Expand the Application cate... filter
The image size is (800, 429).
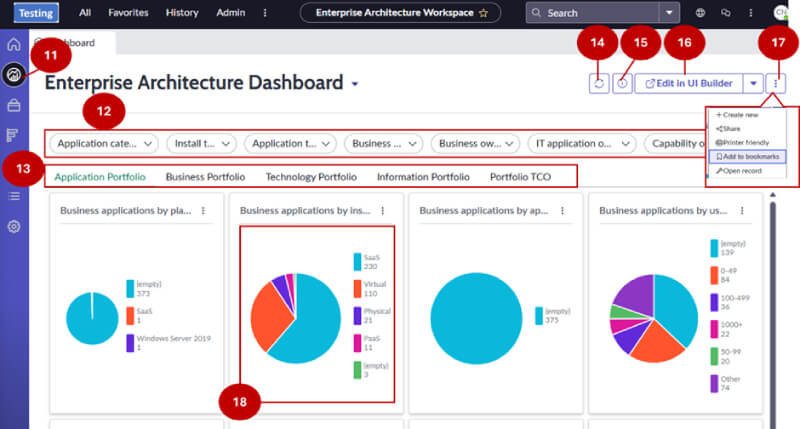coord(104,144)
